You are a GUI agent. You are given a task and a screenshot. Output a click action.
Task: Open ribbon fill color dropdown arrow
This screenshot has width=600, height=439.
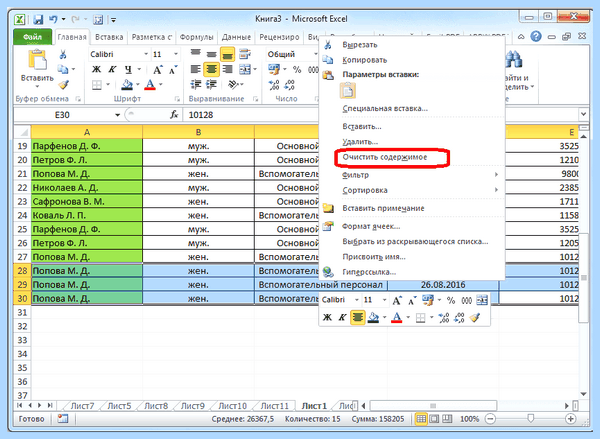tap(137, 85)
